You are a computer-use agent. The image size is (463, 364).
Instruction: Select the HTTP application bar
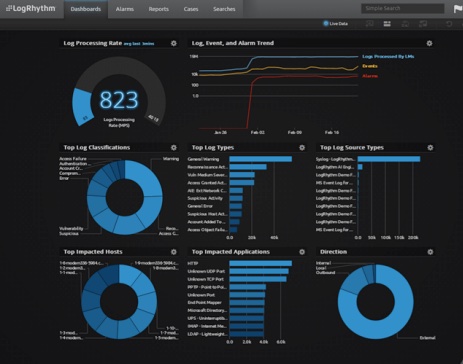pos(261,263)
